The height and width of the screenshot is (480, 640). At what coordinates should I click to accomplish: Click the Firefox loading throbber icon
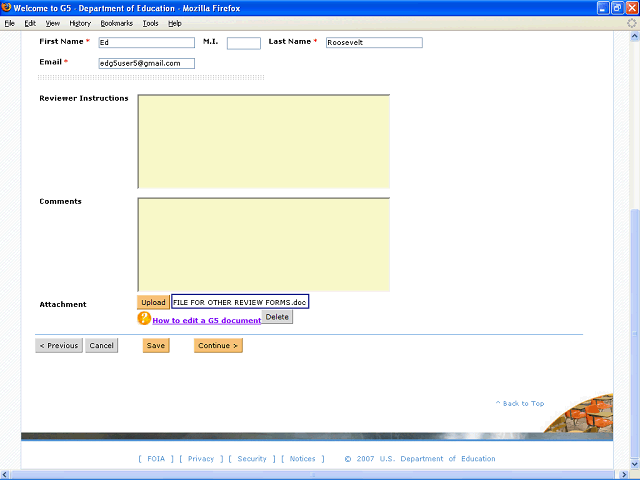tap(632, 23)
